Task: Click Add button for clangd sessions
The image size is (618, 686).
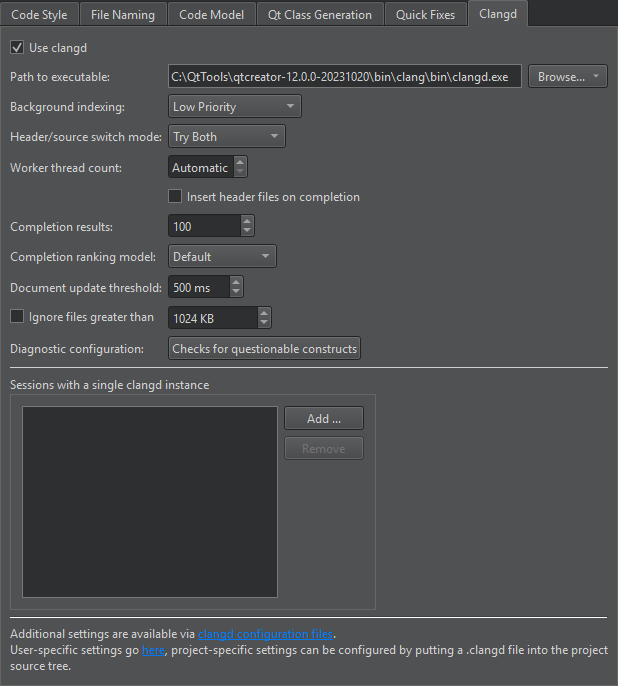Action: [323, 419]
